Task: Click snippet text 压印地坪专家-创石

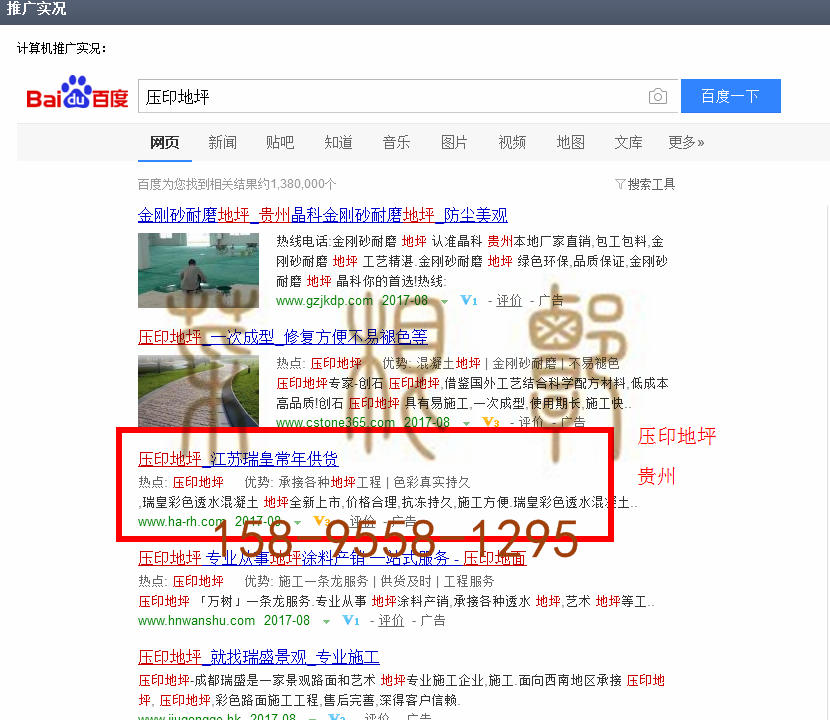Action: (x=331, y=383)
